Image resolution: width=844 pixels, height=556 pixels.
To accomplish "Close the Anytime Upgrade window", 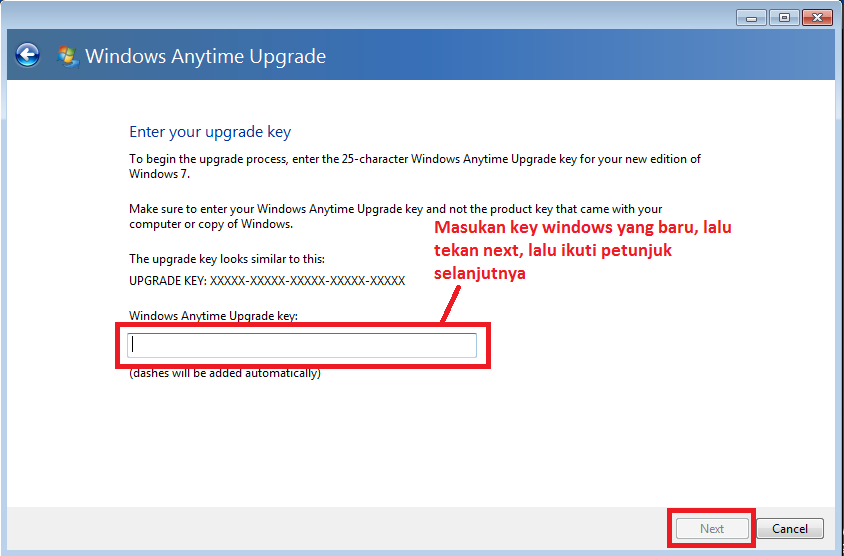I will 817,18.
